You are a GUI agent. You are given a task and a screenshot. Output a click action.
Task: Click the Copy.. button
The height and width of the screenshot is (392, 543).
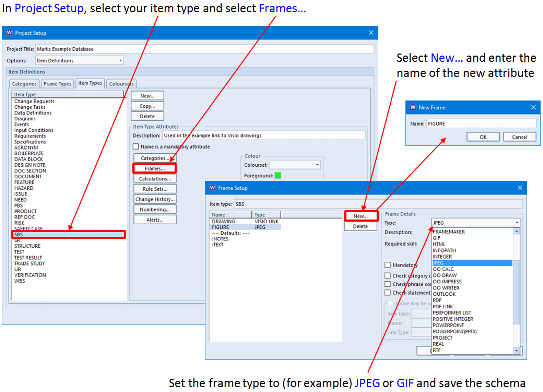click(x=147, y=106)
